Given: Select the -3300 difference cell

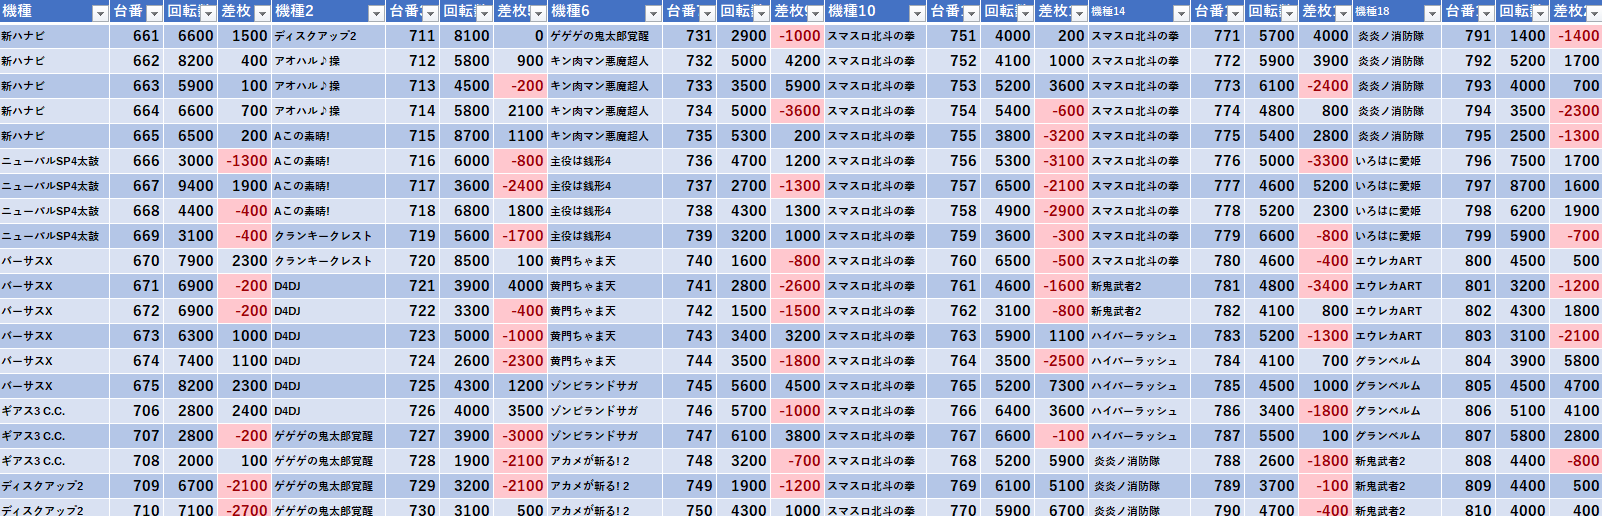Looking at the screenshot, I should pyautogui.click(x=1326, y=161).
